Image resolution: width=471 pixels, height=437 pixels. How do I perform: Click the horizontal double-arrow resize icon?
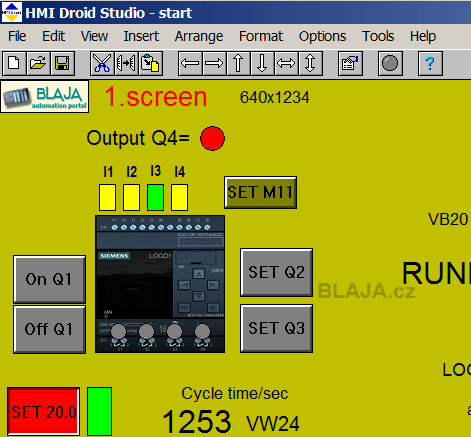coord(286,63)
